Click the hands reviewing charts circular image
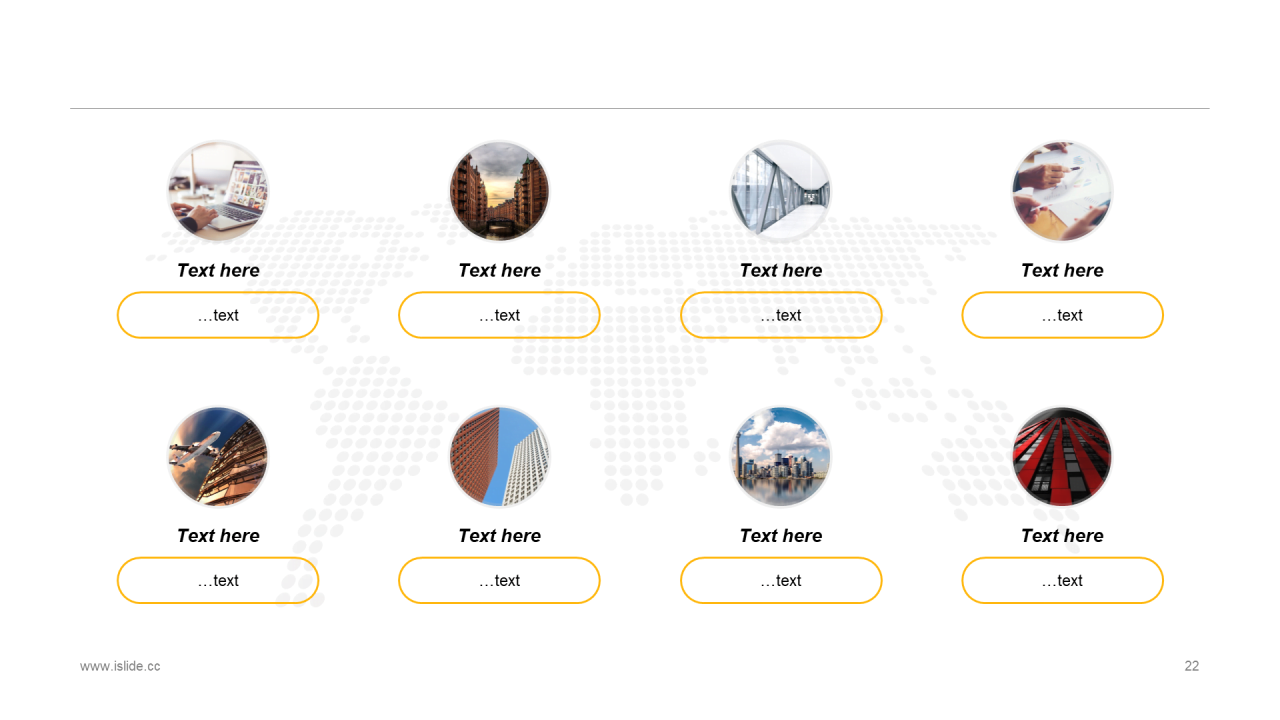 [x=1062, y=191]
